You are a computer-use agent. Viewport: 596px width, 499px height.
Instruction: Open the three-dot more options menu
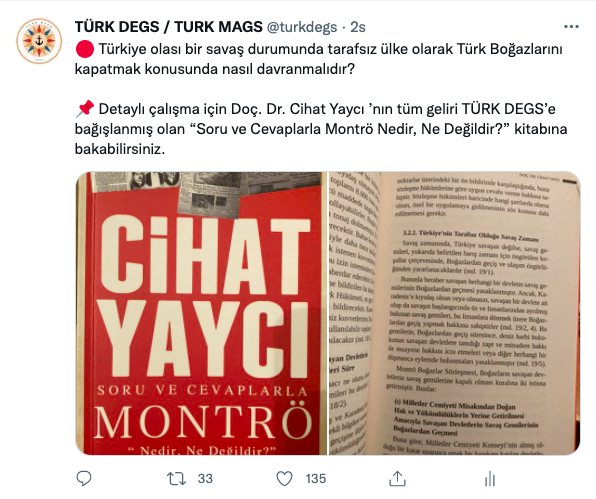tap(571, 27)
